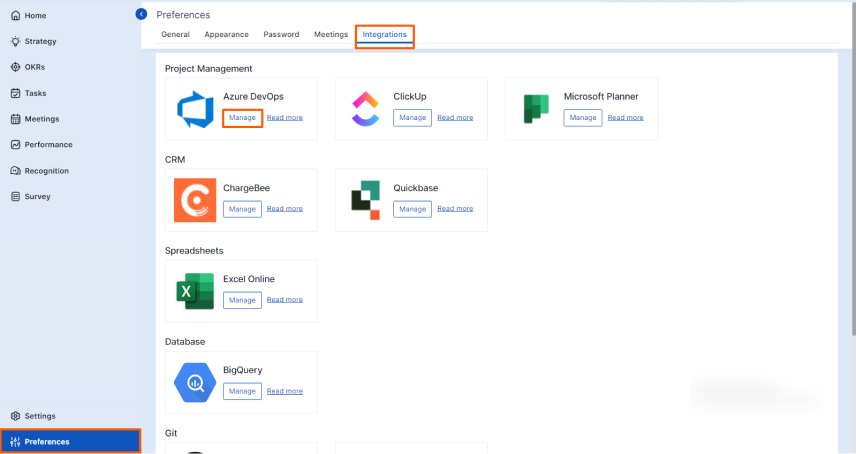The width and height of the screenshot is (856, 454).
Task: Manage the Azure DevOps integration
Action: (x=242, y=118)
